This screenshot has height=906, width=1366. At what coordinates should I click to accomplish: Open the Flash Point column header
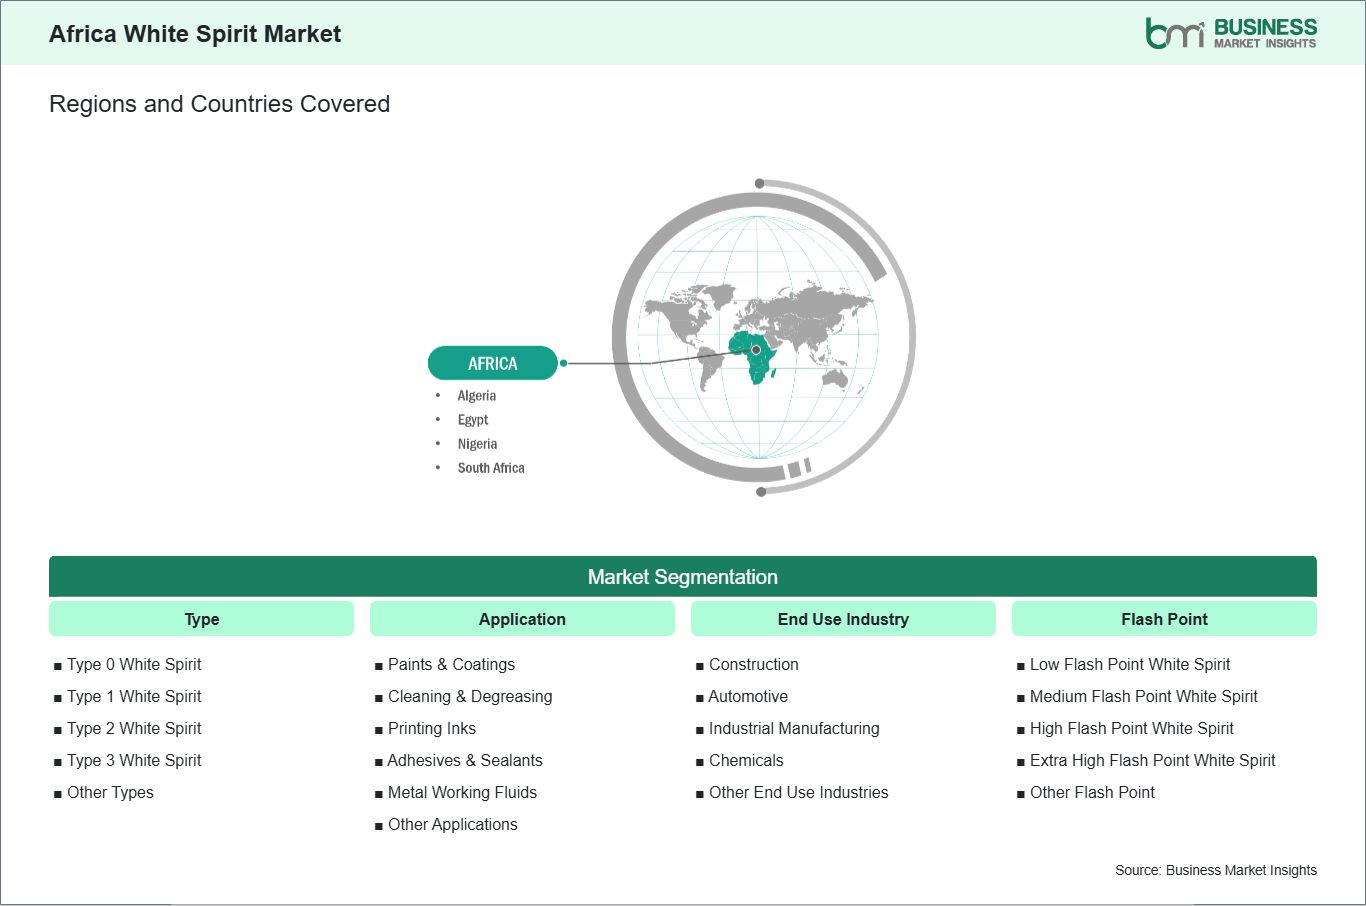(x=1164, y=619)
